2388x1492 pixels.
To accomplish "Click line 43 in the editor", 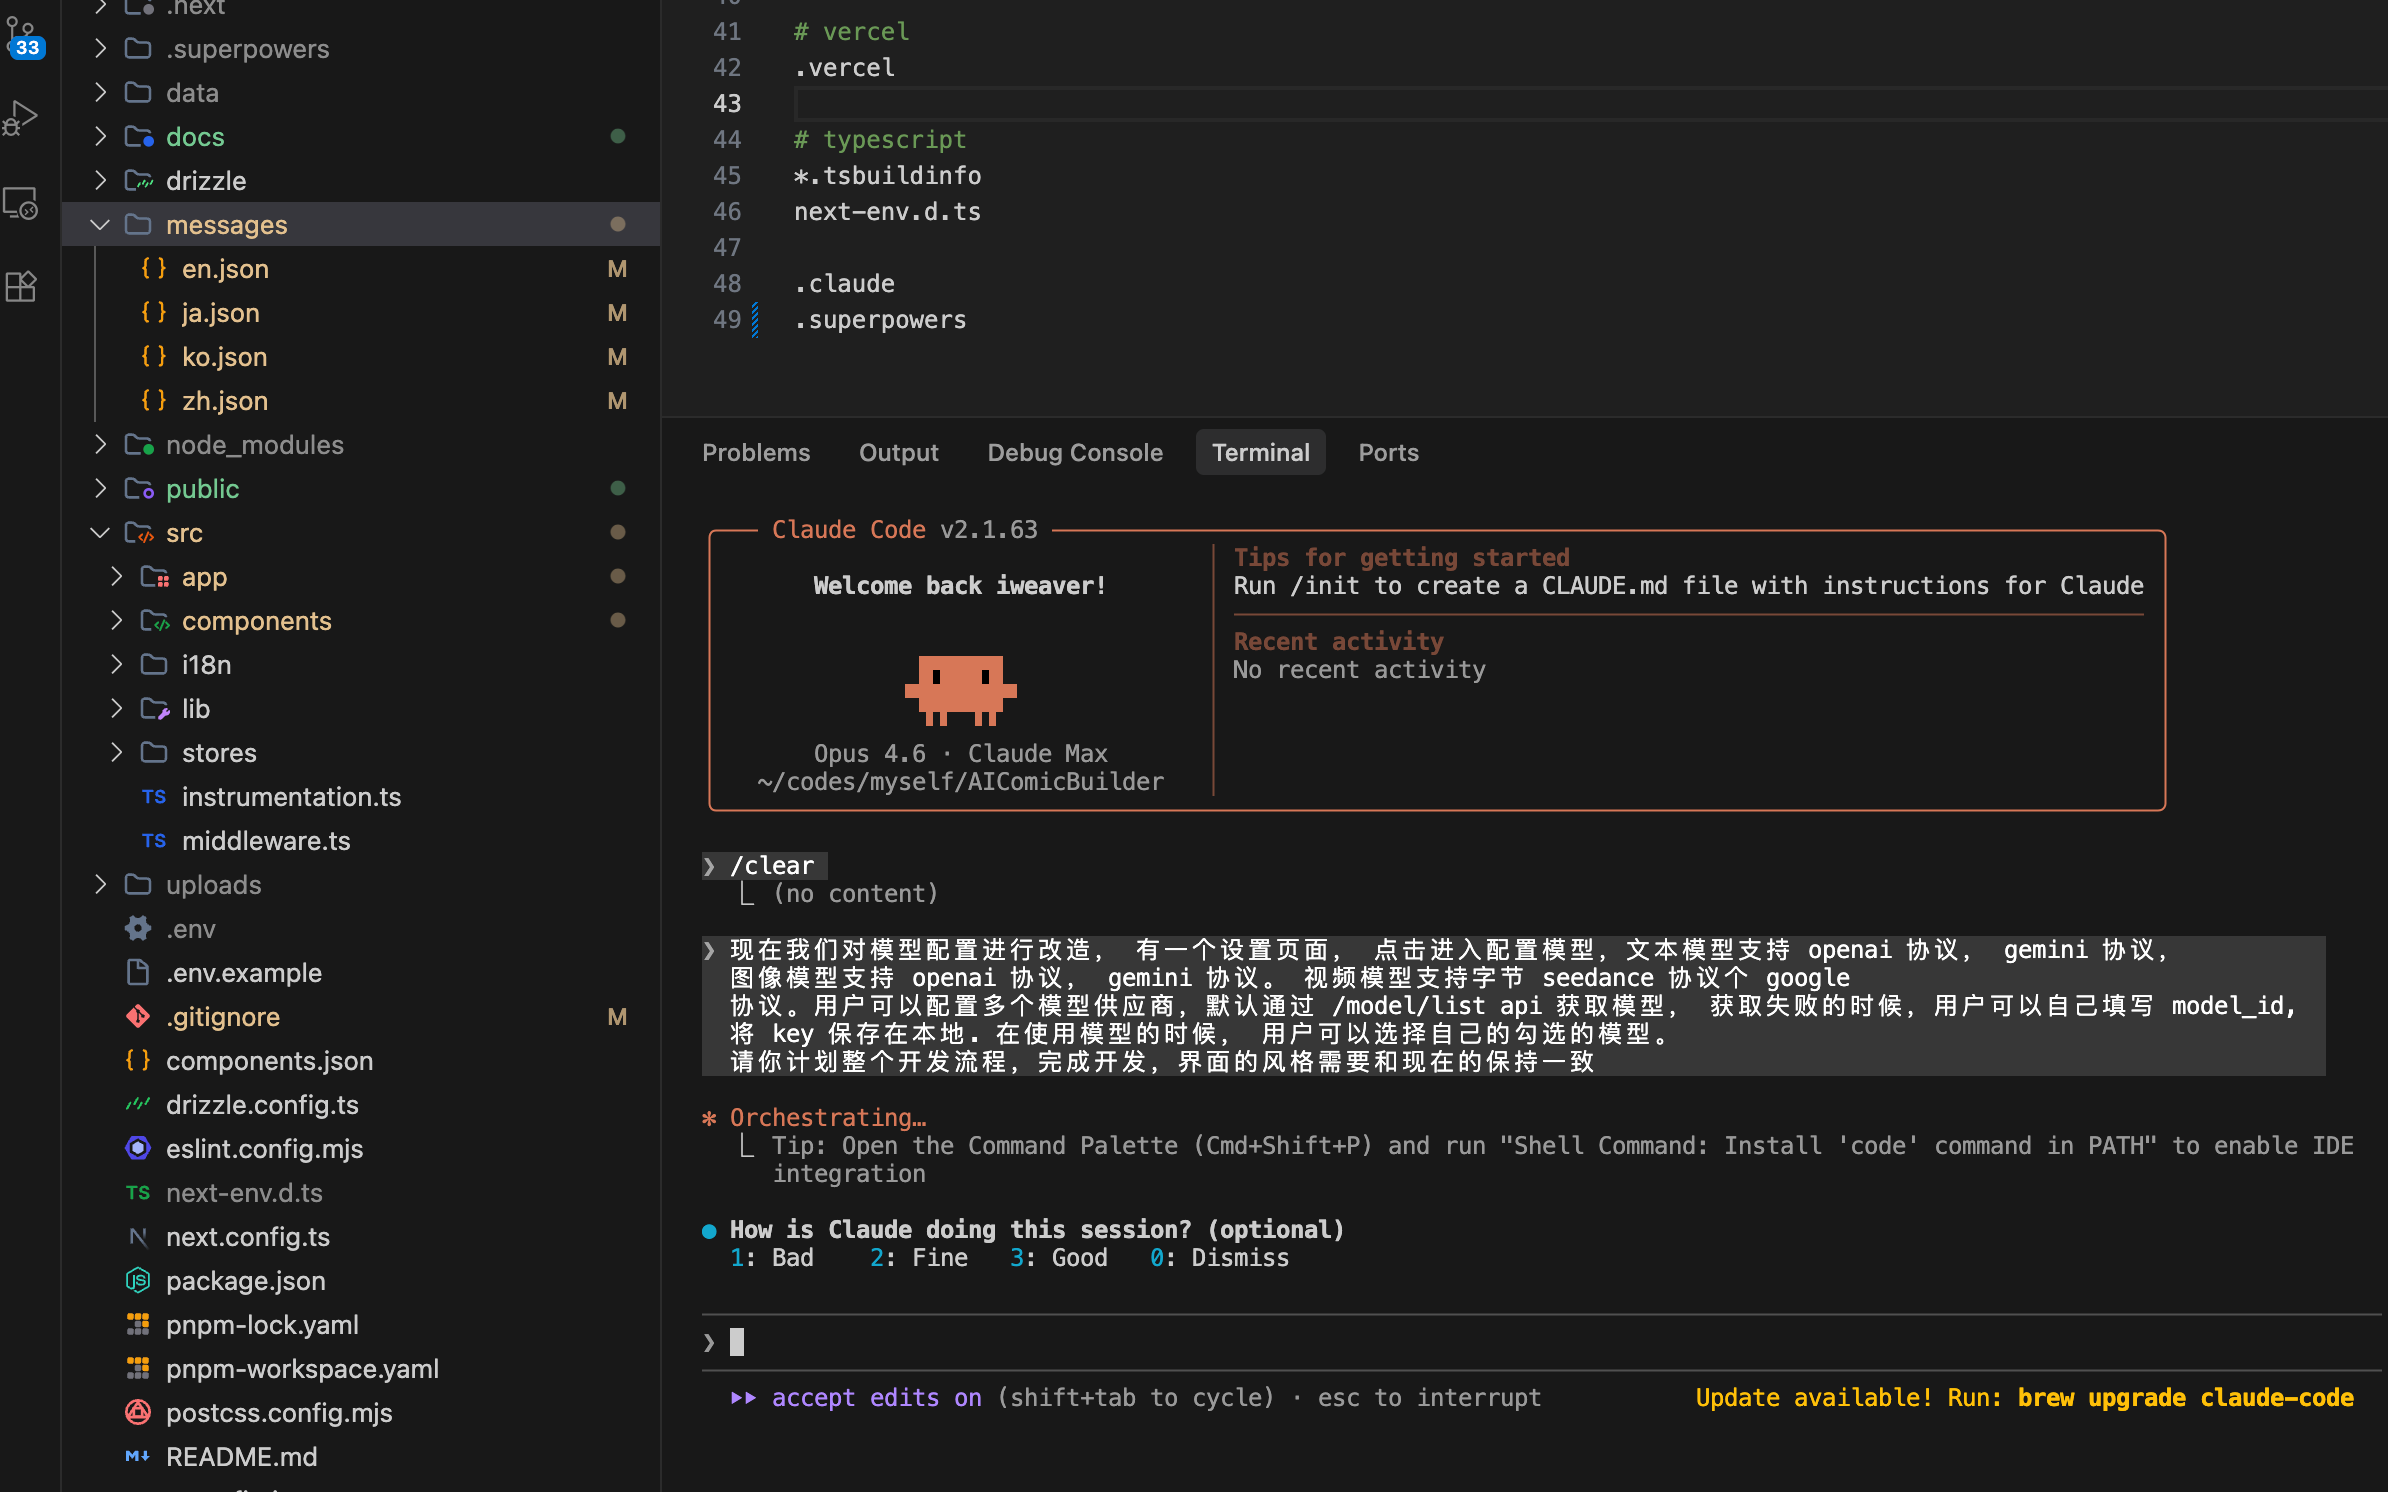I will 1200,104.
